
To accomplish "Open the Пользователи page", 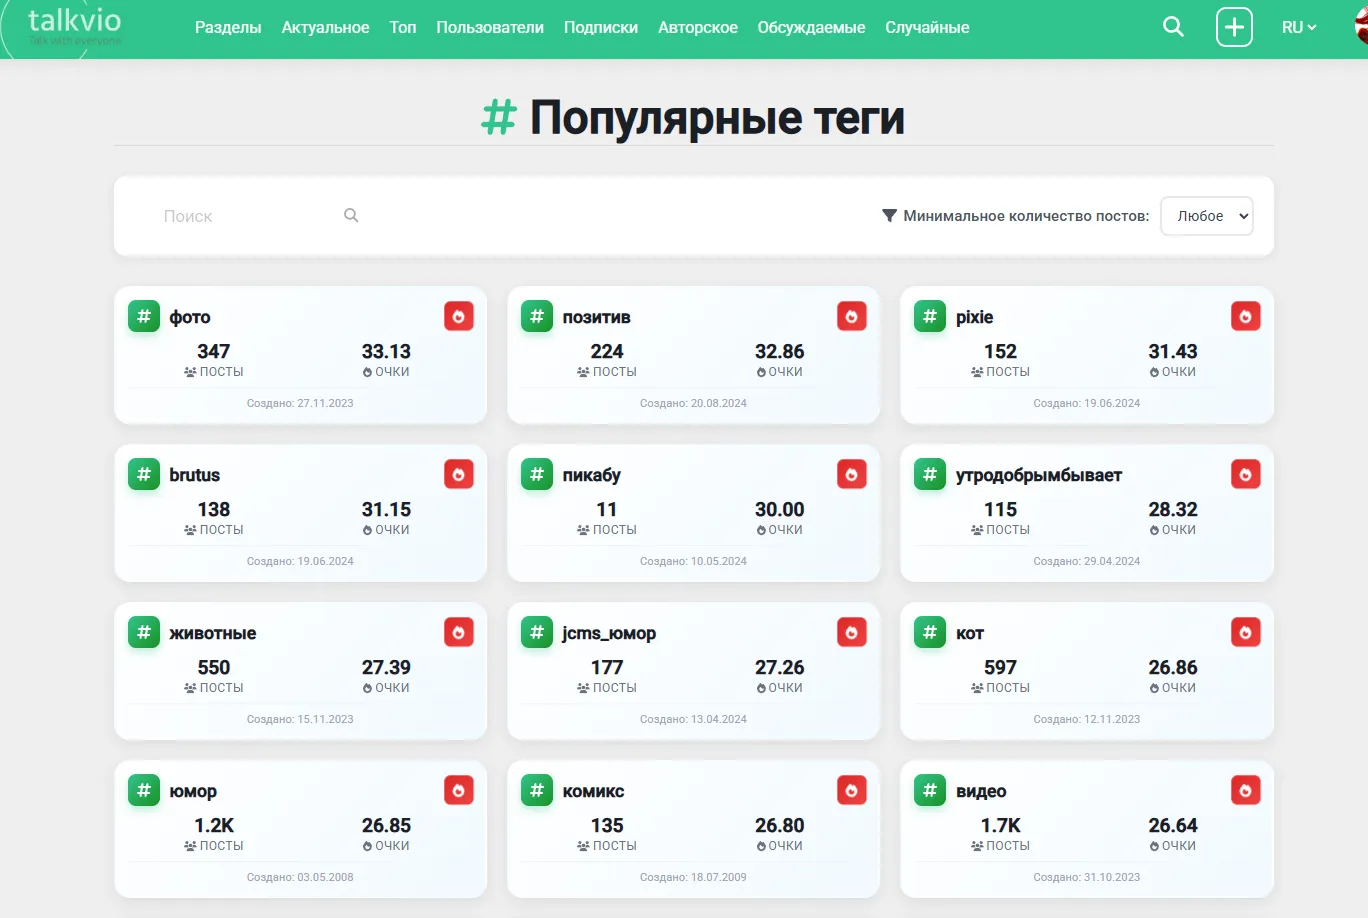I will pyautogui.click(x=490, y=27).
